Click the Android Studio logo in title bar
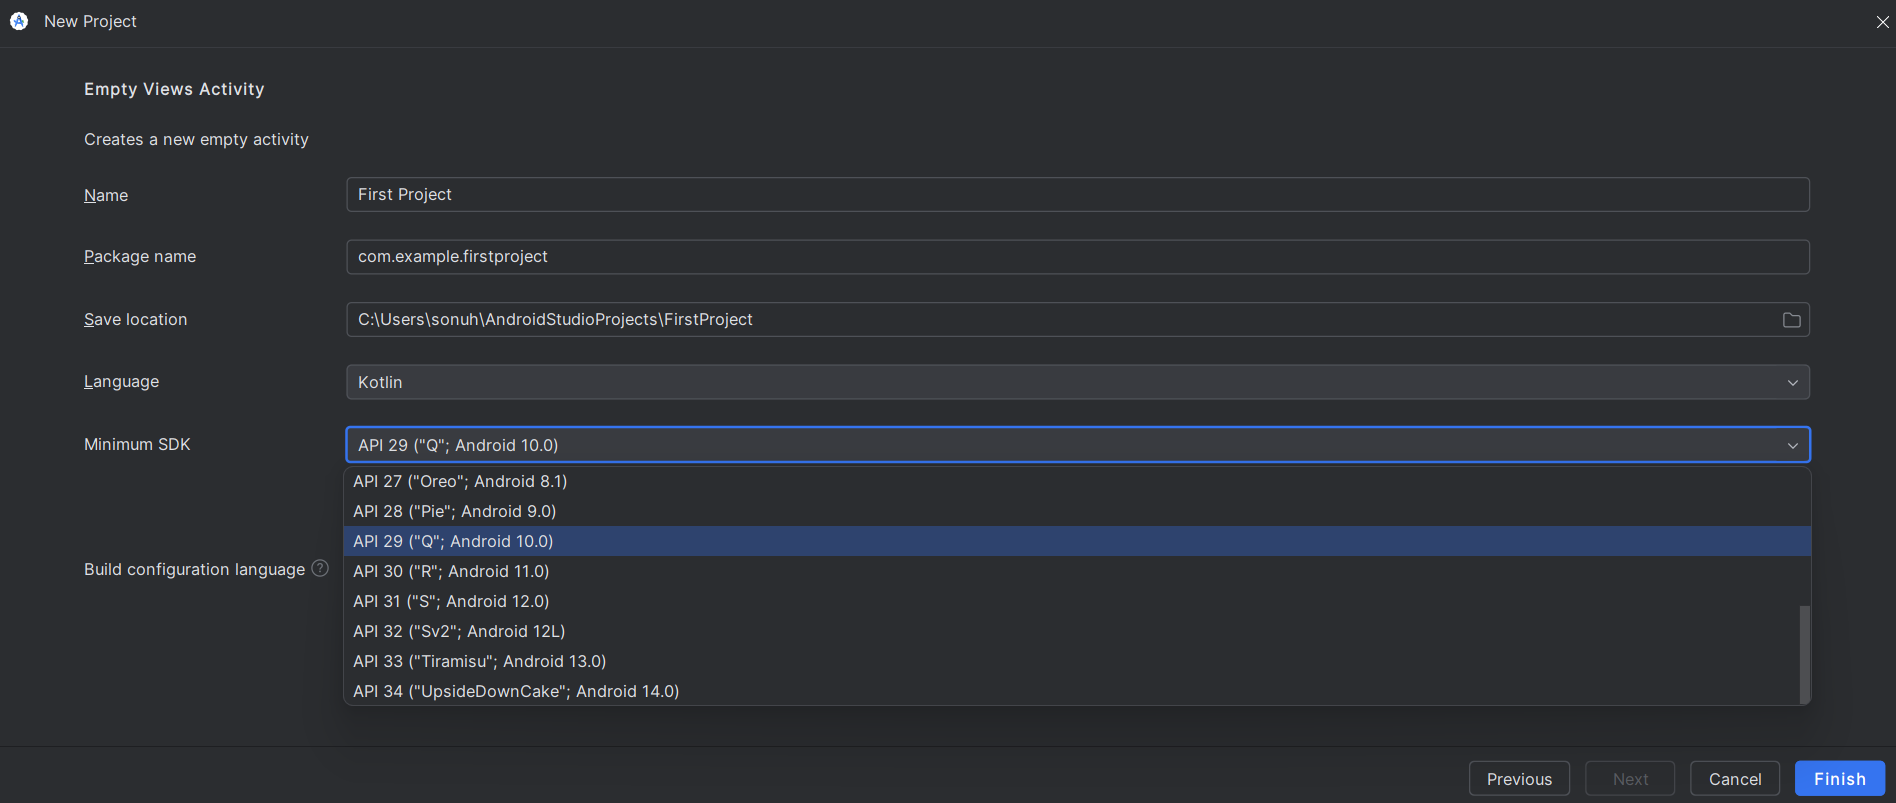The height and width of the screenshot is (803, 1896). point(19,21)
